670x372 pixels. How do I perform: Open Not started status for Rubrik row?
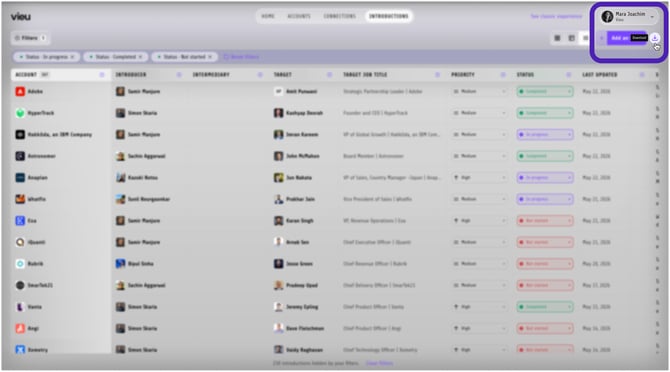pyautogui.click(x=545, y=264)
